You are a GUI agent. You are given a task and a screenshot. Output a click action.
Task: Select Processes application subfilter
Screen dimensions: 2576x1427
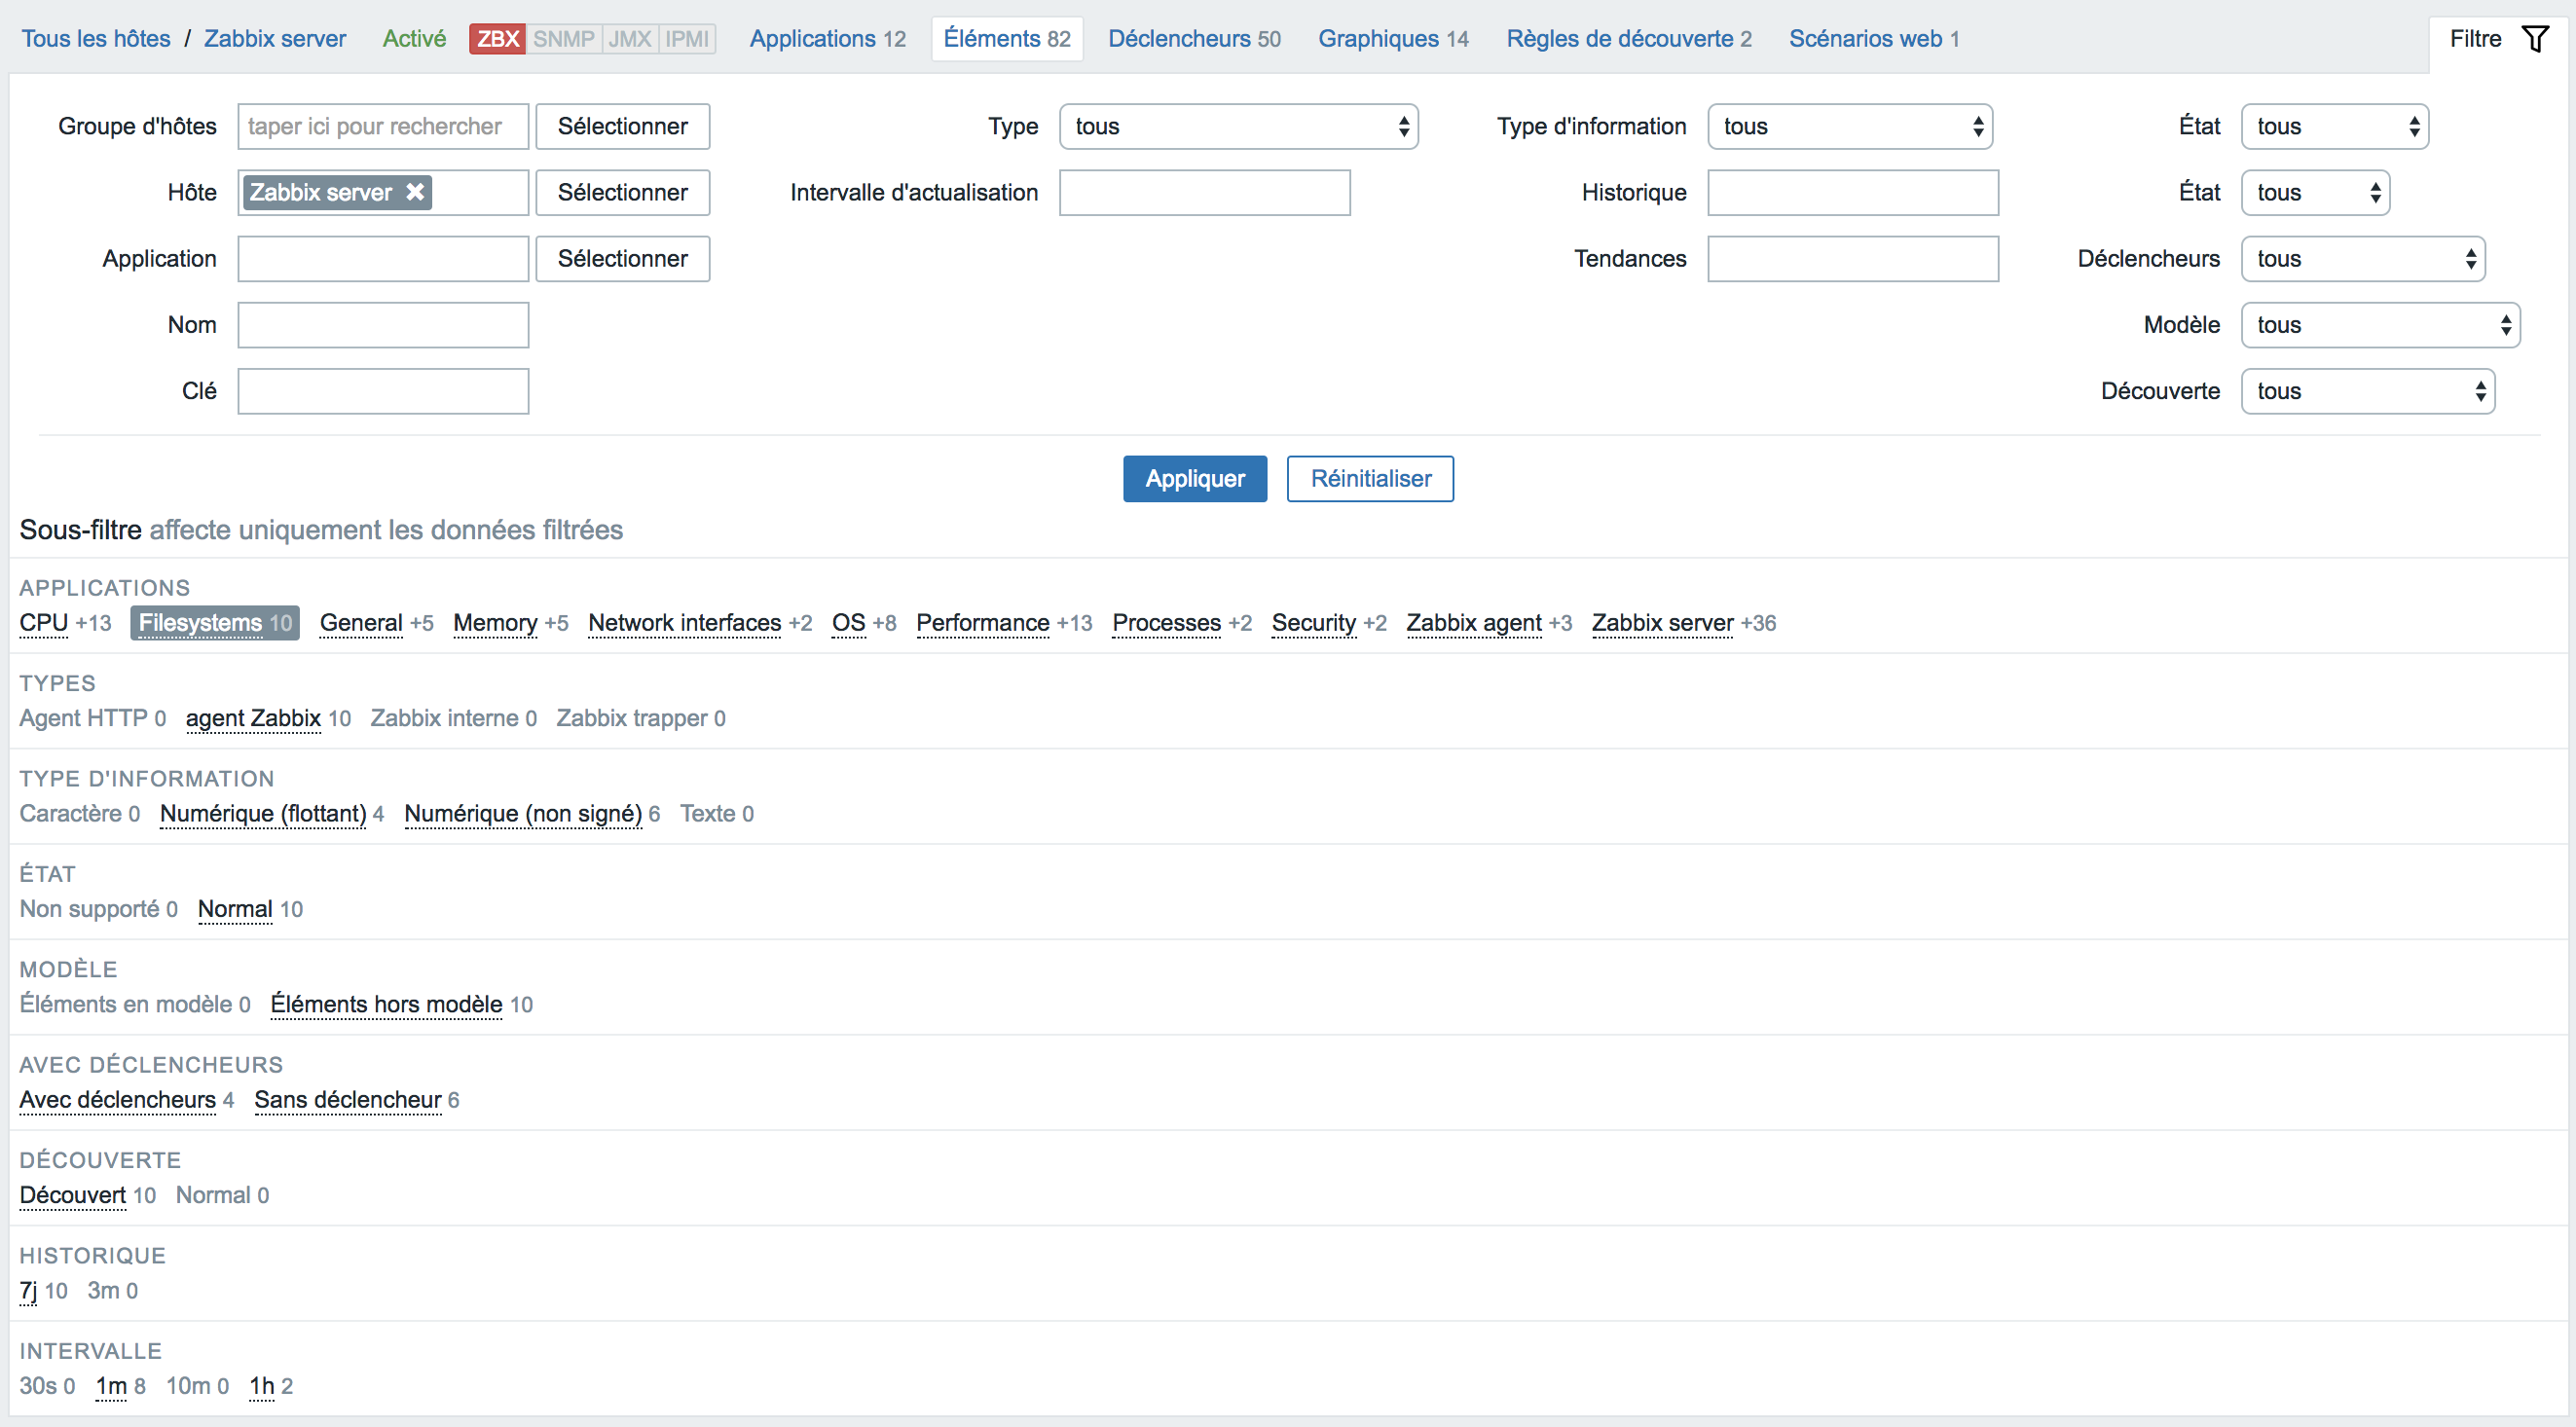pos(1167,623)
